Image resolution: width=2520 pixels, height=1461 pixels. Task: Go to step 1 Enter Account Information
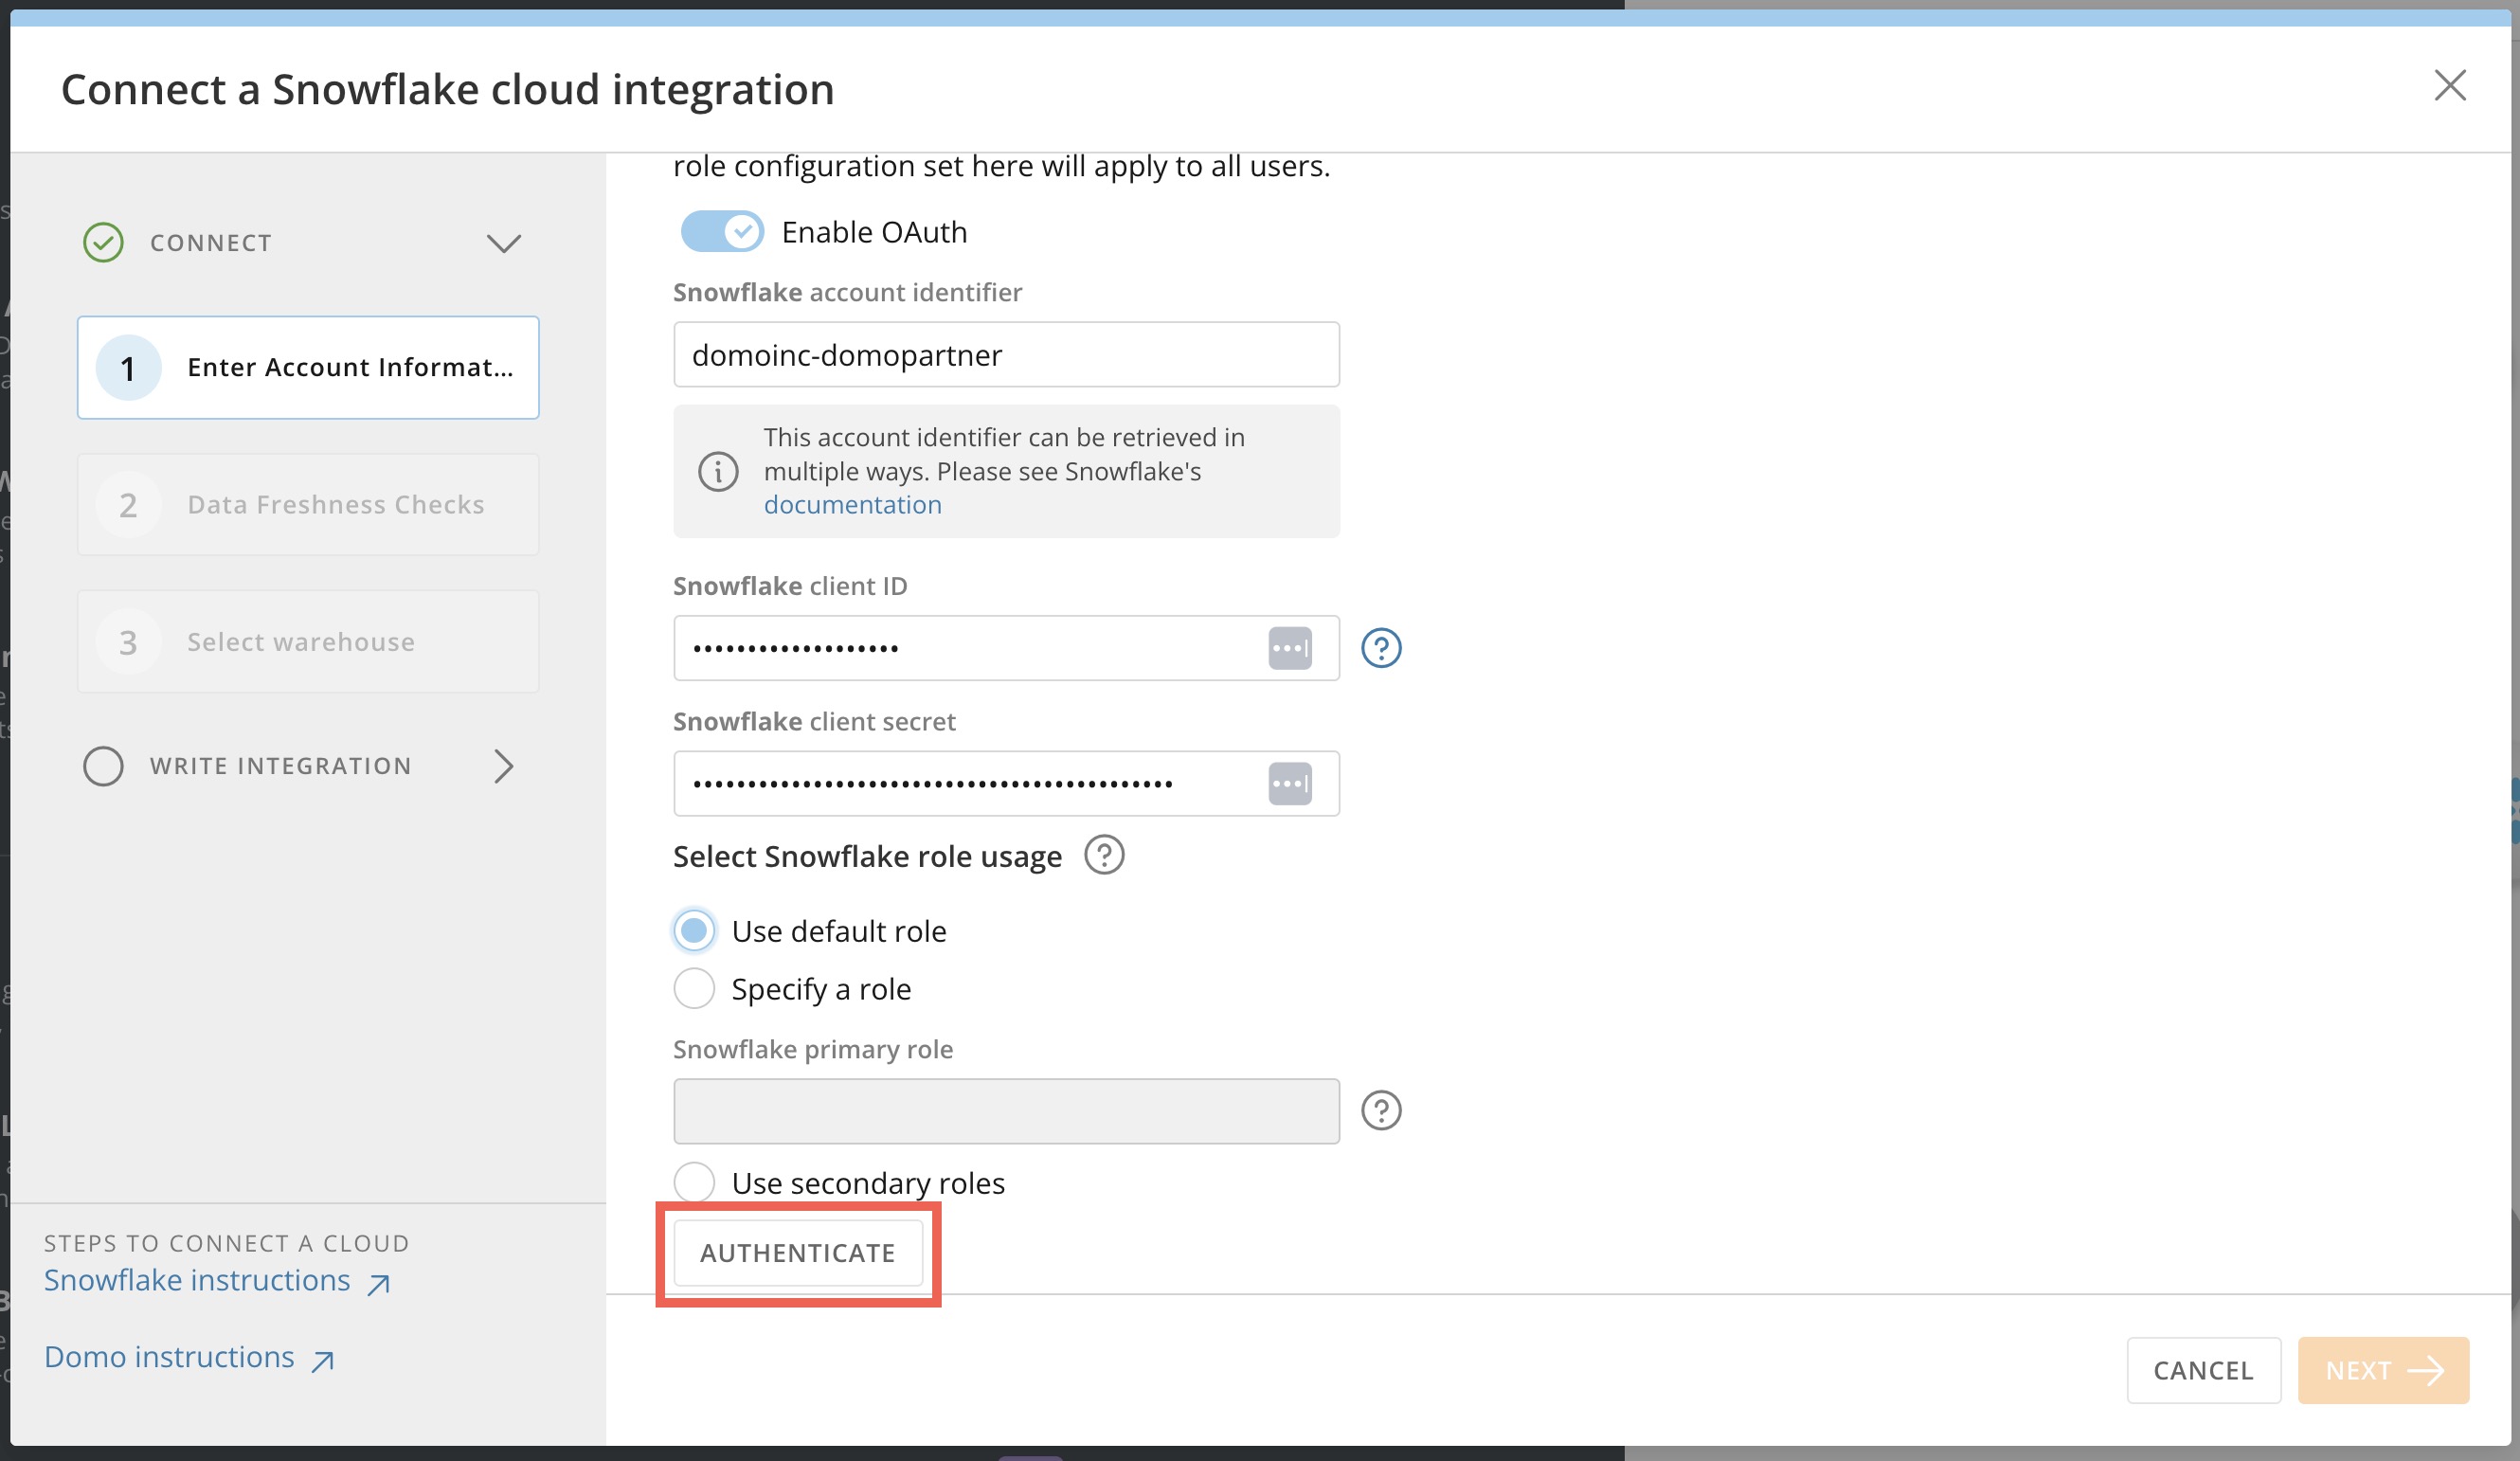(308, 368)
